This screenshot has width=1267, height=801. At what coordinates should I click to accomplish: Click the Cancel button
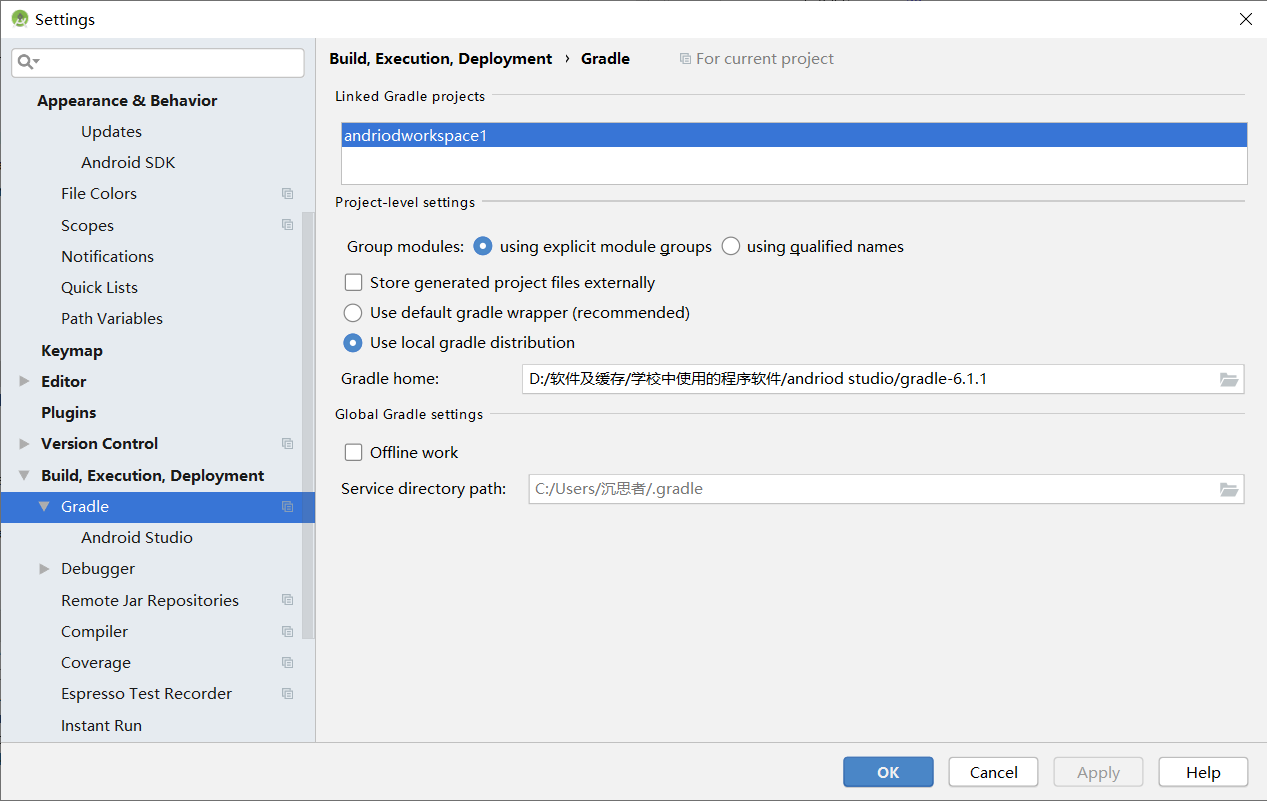point(994,772)
